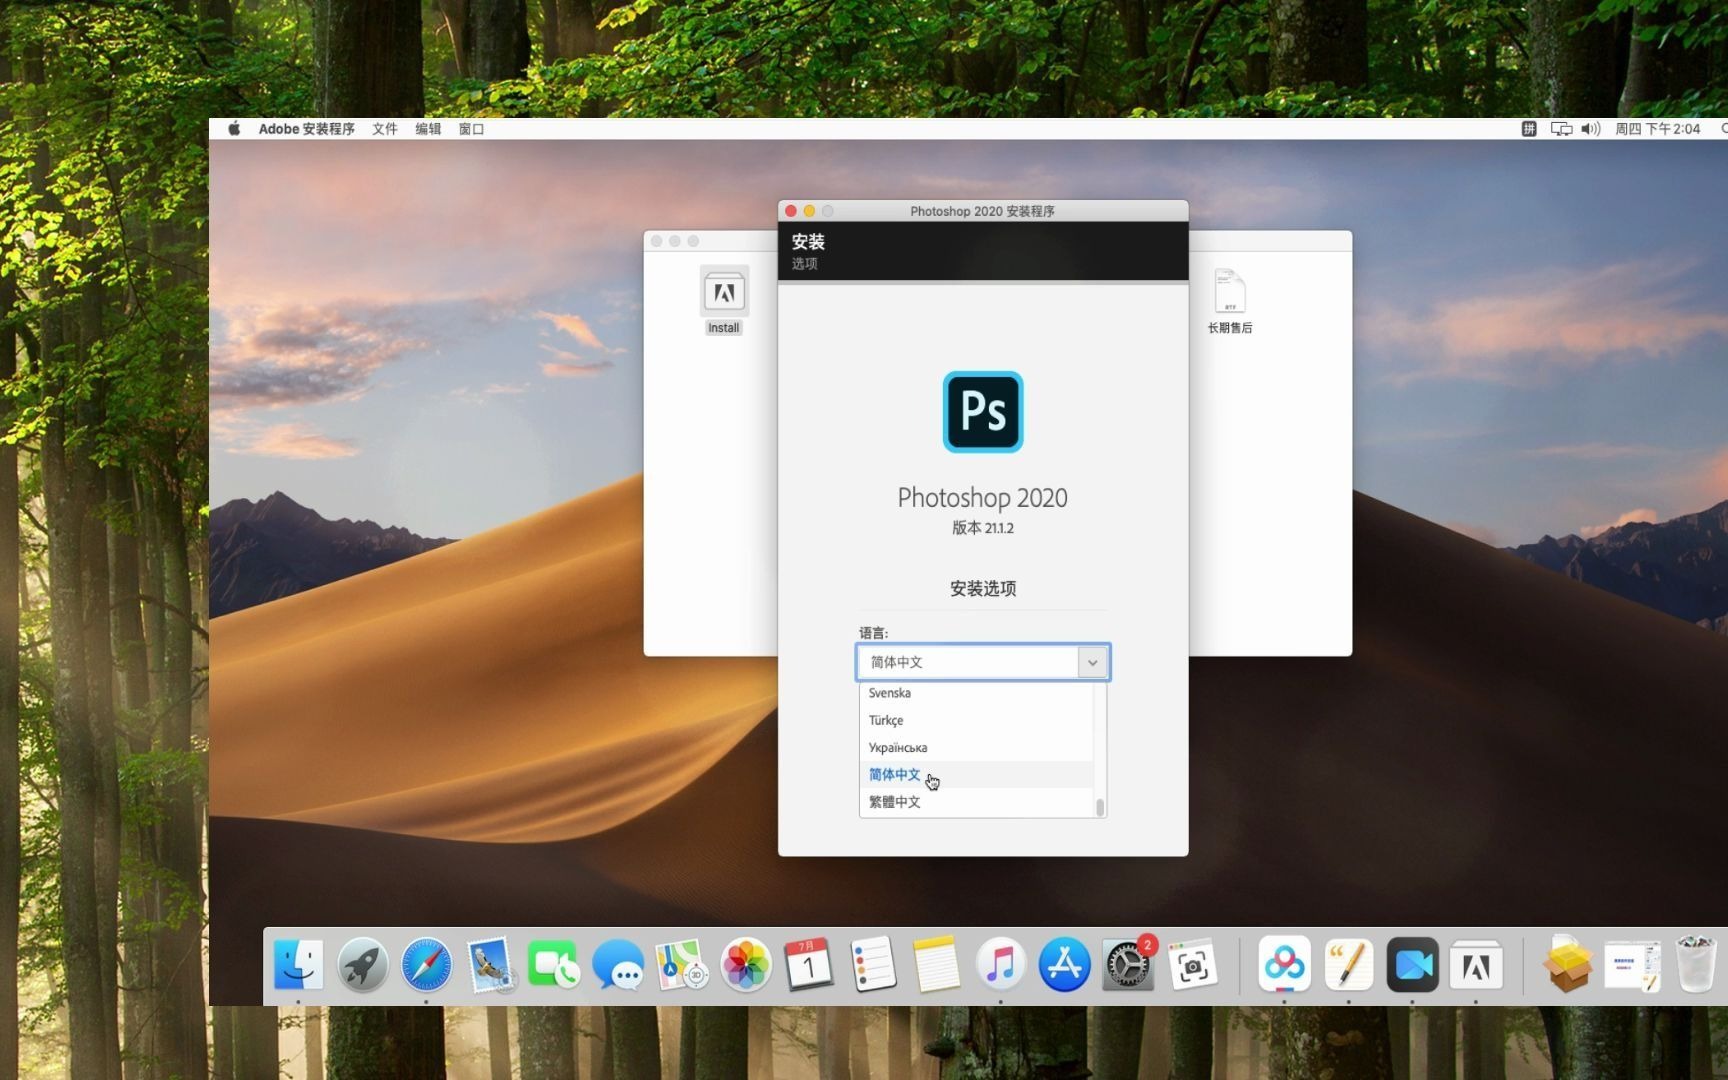Launch Launchpad rocket icon in dock
1728x1080 pixels.
point(362,965)
